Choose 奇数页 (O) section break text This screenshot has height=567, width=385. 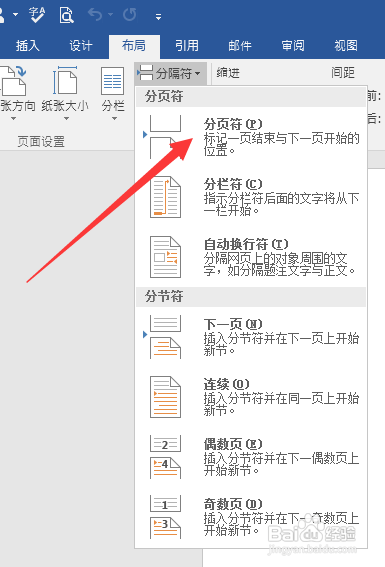pyautogui.click(x=233, y=504)
